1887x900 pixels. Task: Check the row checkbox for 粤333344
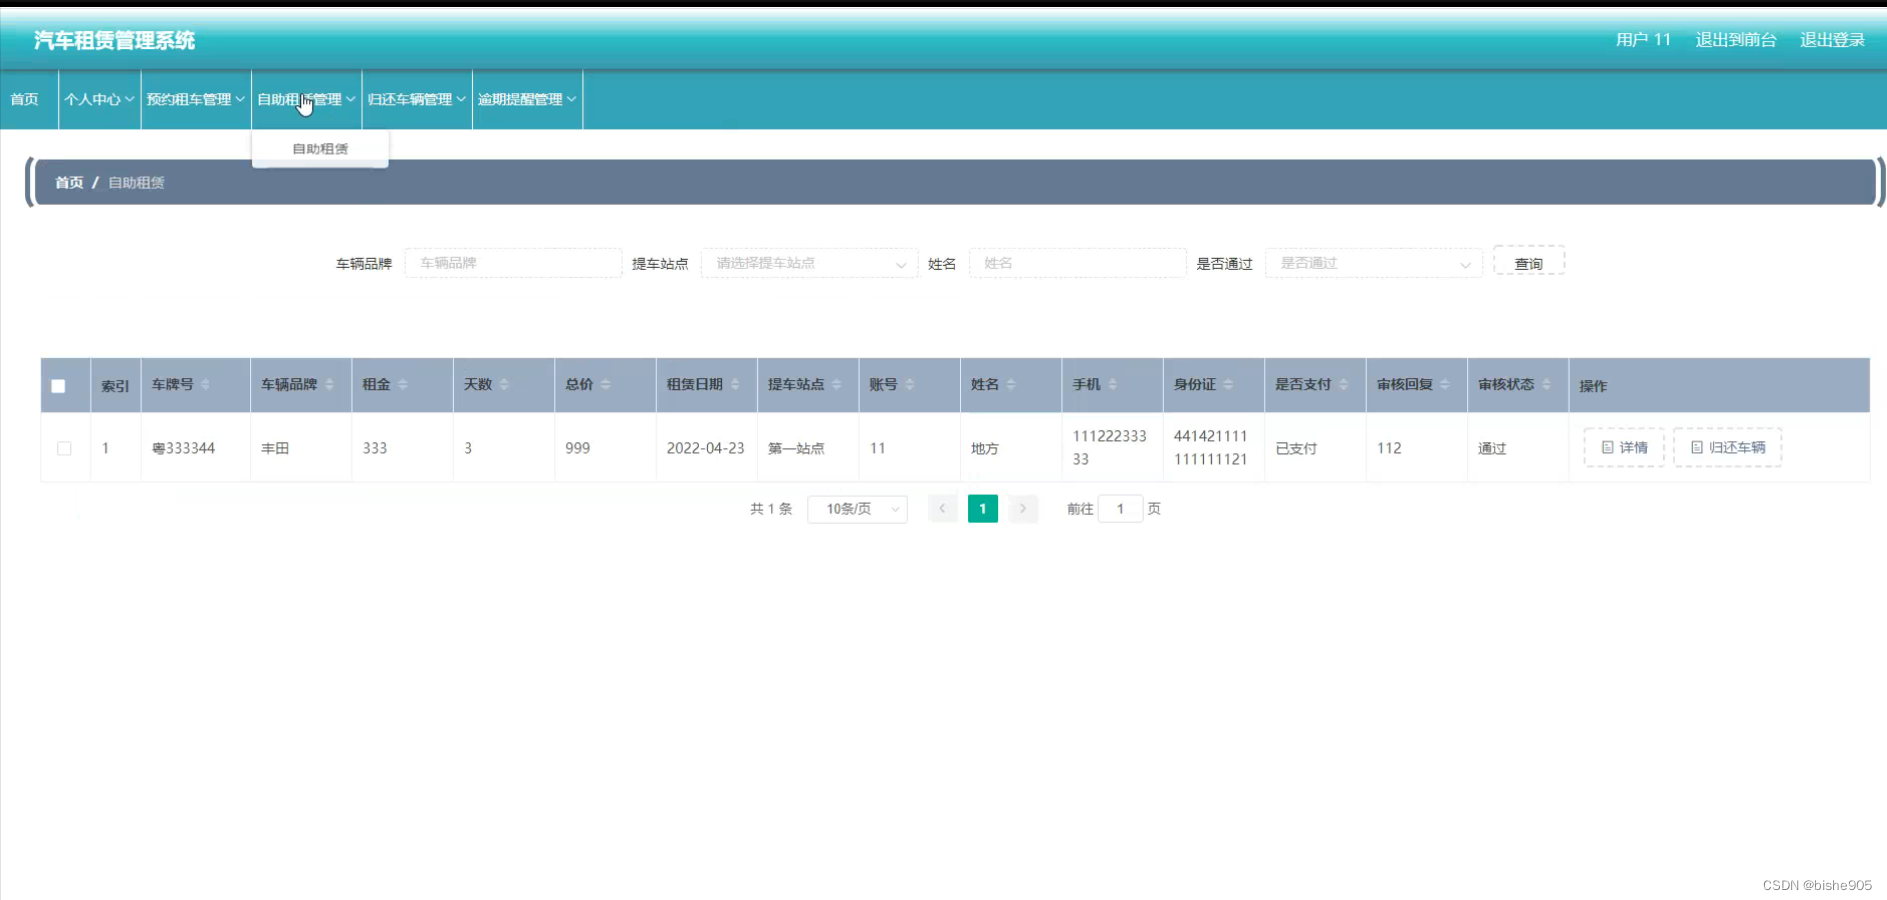[64, 448]
